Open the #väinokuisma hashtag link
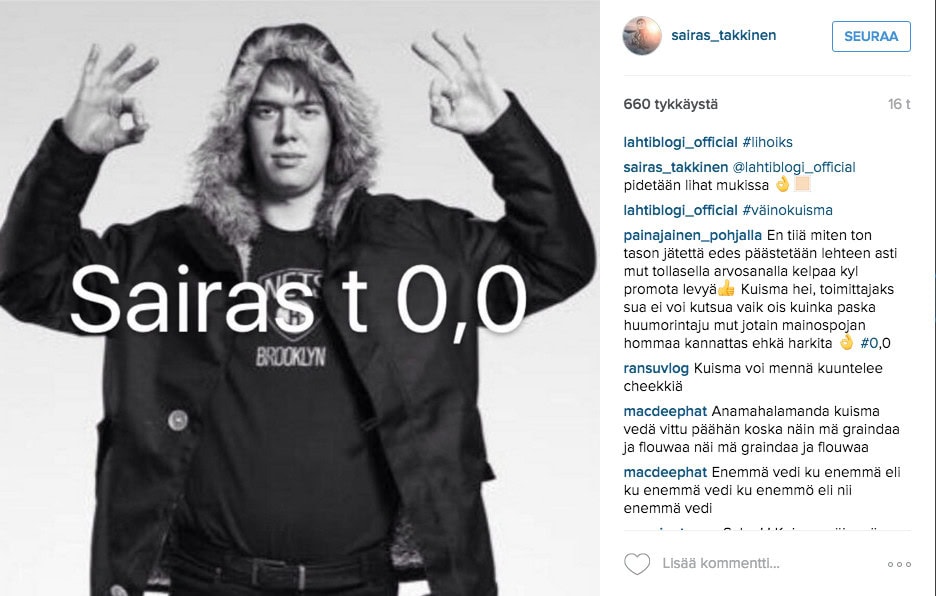The width and height of the screenshot is (936, 596). [x=787, y=210]
